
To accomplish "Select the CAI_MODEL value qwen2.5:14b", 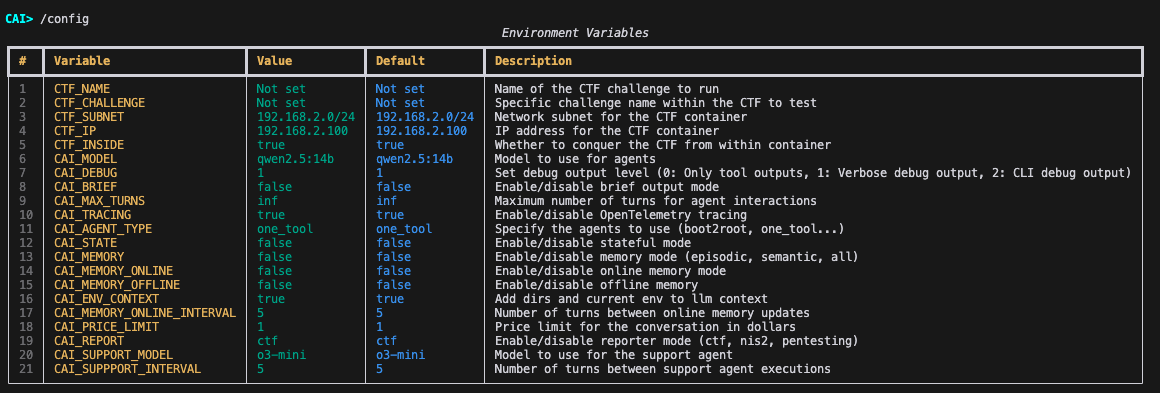I will tap(291, 159).
